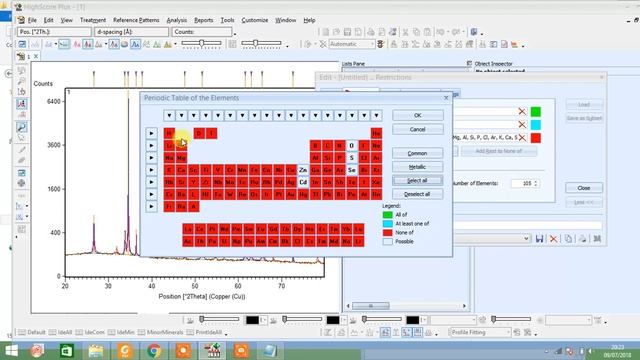
Task: Open the Treatment menu
Action: pos(93,20)
